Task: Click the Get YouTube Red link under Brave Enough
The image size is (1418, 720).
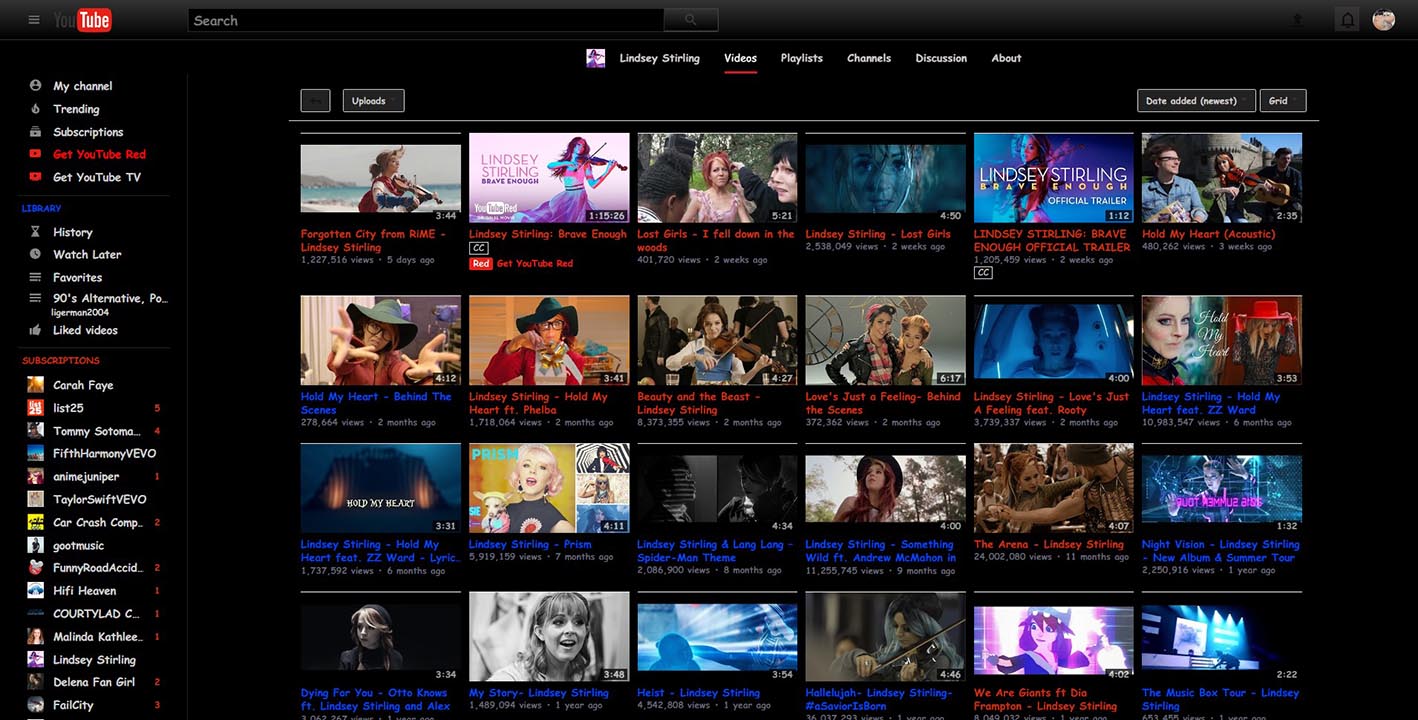Action: click(535, 264)
